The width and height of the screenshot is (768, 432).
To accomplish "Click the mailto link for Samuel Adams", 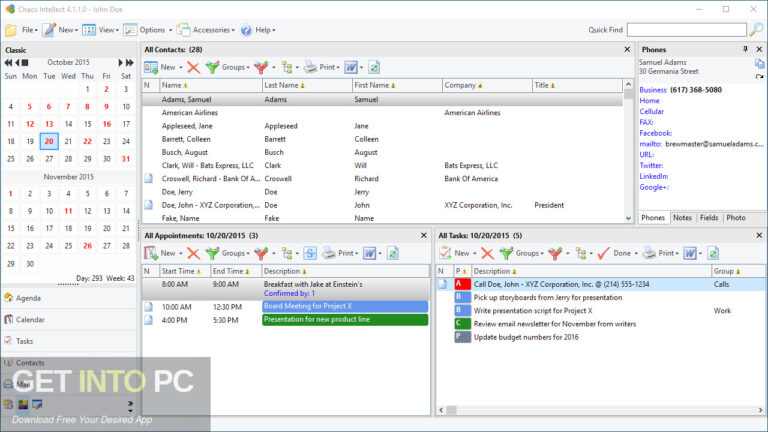I will 650,144.
